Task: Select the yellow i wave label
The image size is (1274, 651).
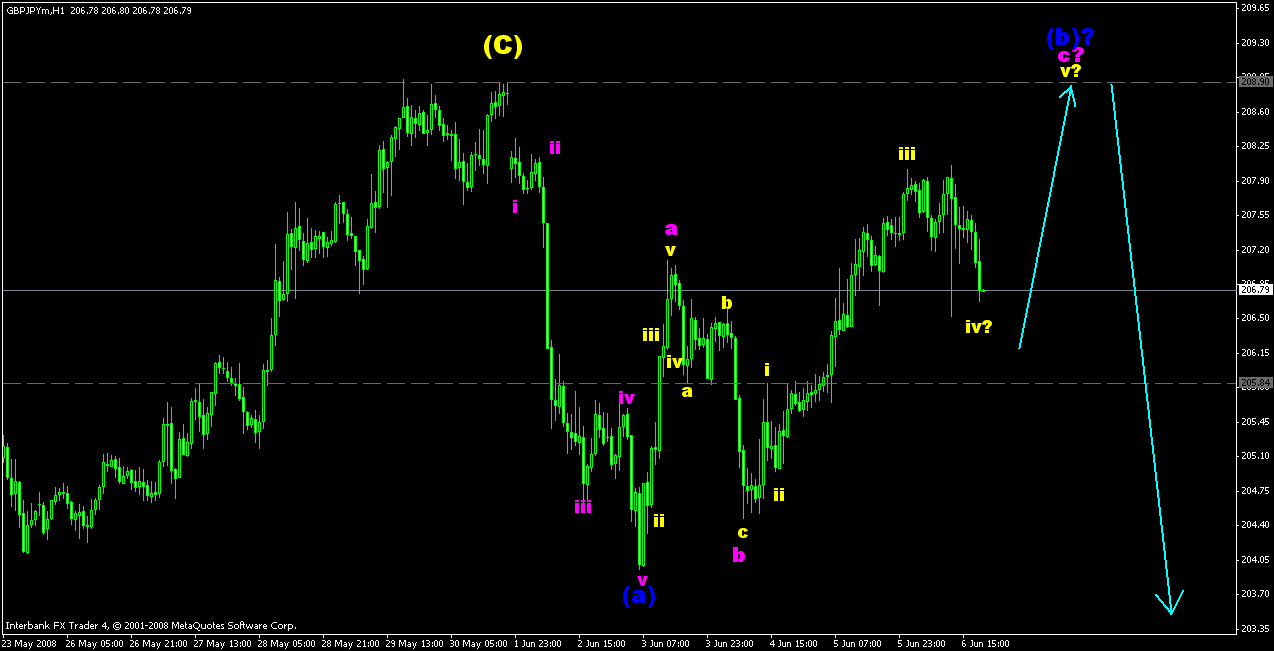Action: click(x=767, y=369)
